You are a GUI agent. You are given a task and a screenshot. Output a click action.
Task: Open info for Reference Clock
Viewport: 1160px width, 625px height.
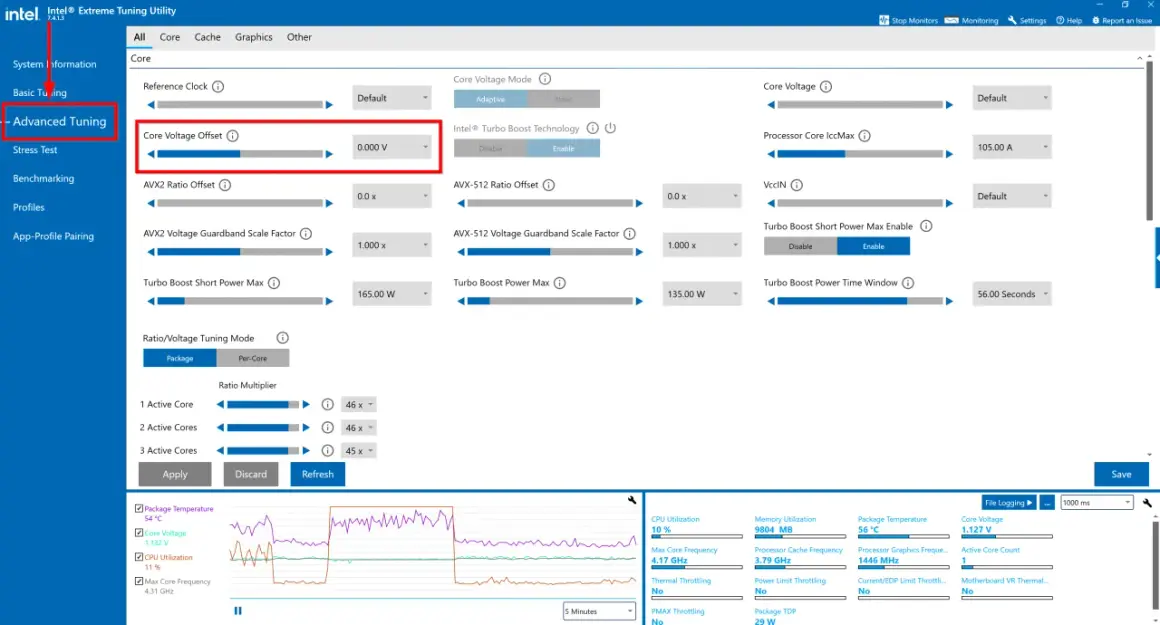[x=218, y=87]
